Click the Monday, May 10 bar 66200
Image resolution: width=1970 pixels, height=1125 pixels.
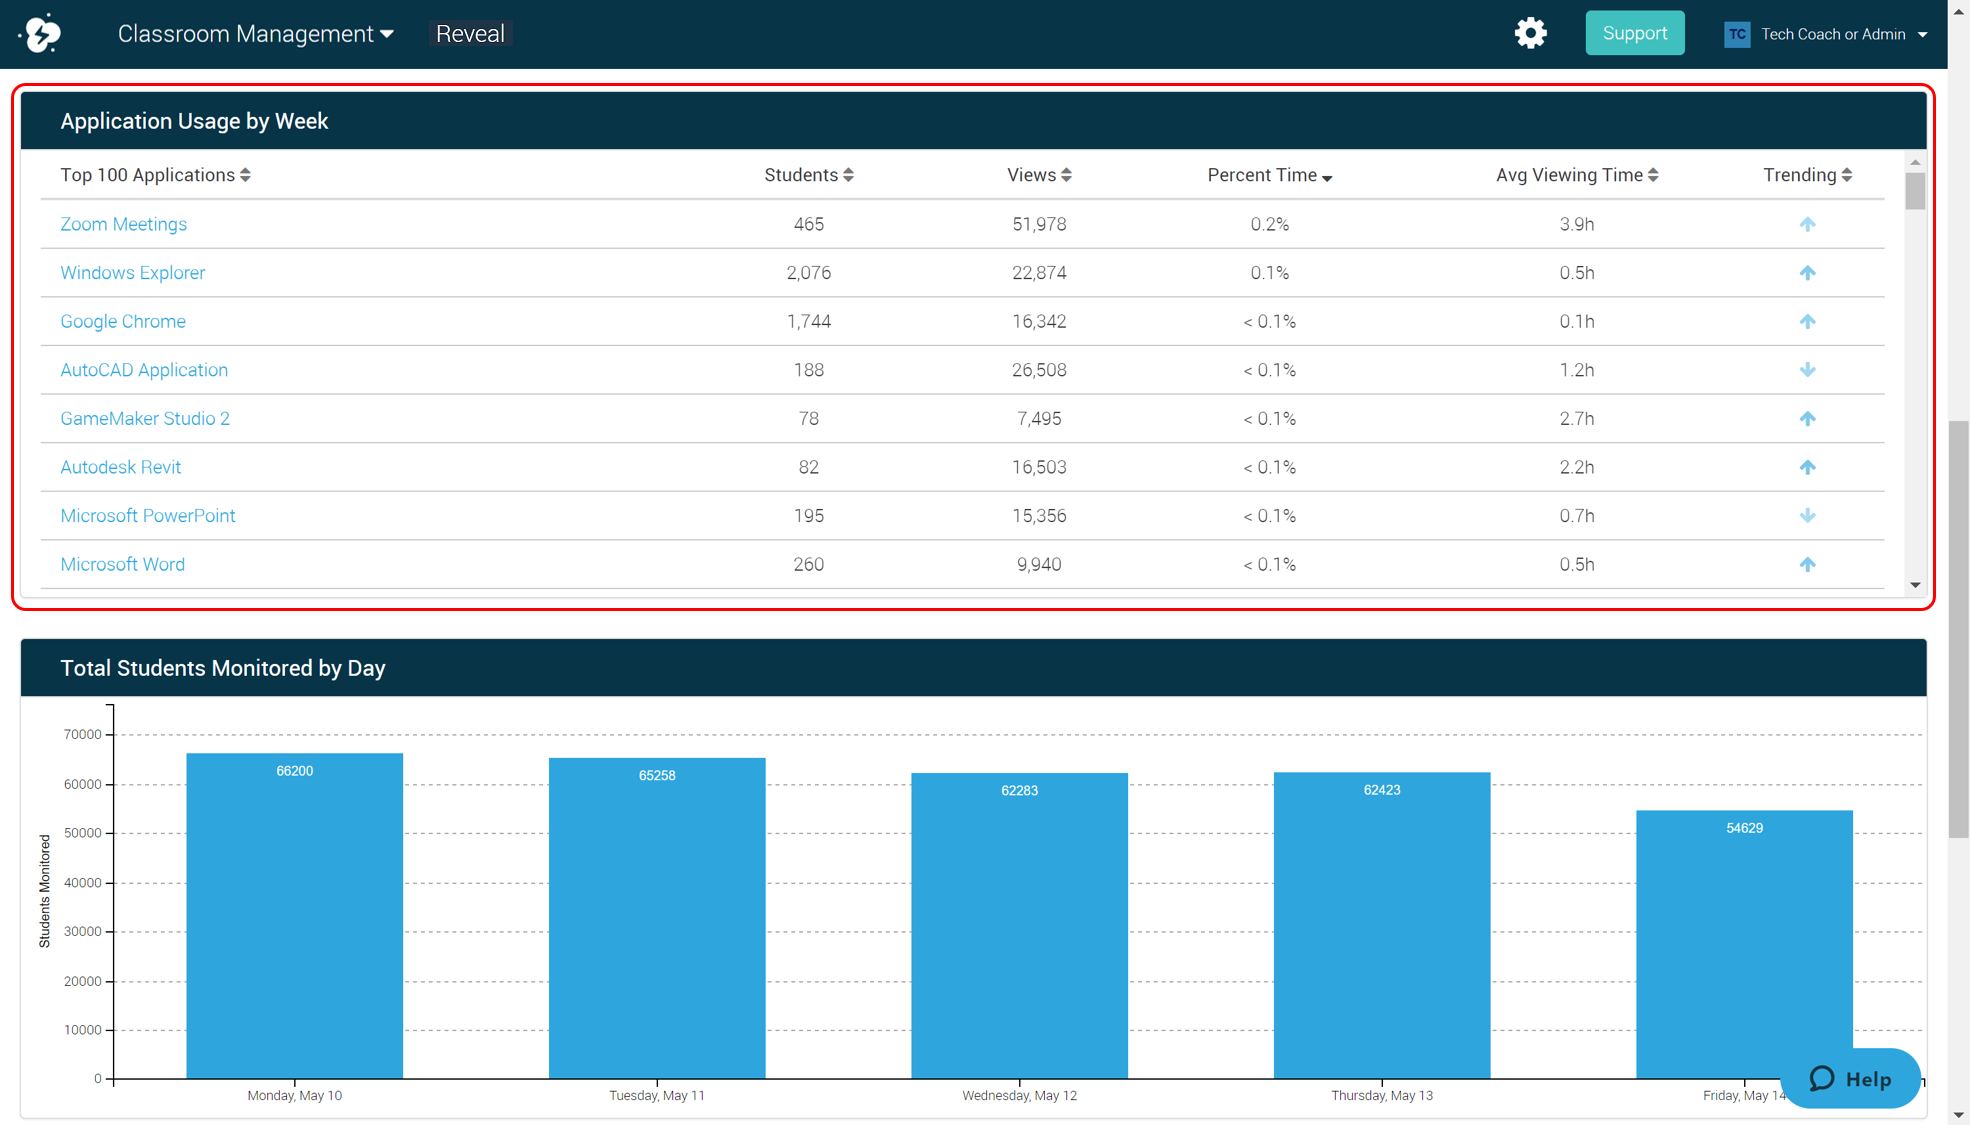pos(295,916)
